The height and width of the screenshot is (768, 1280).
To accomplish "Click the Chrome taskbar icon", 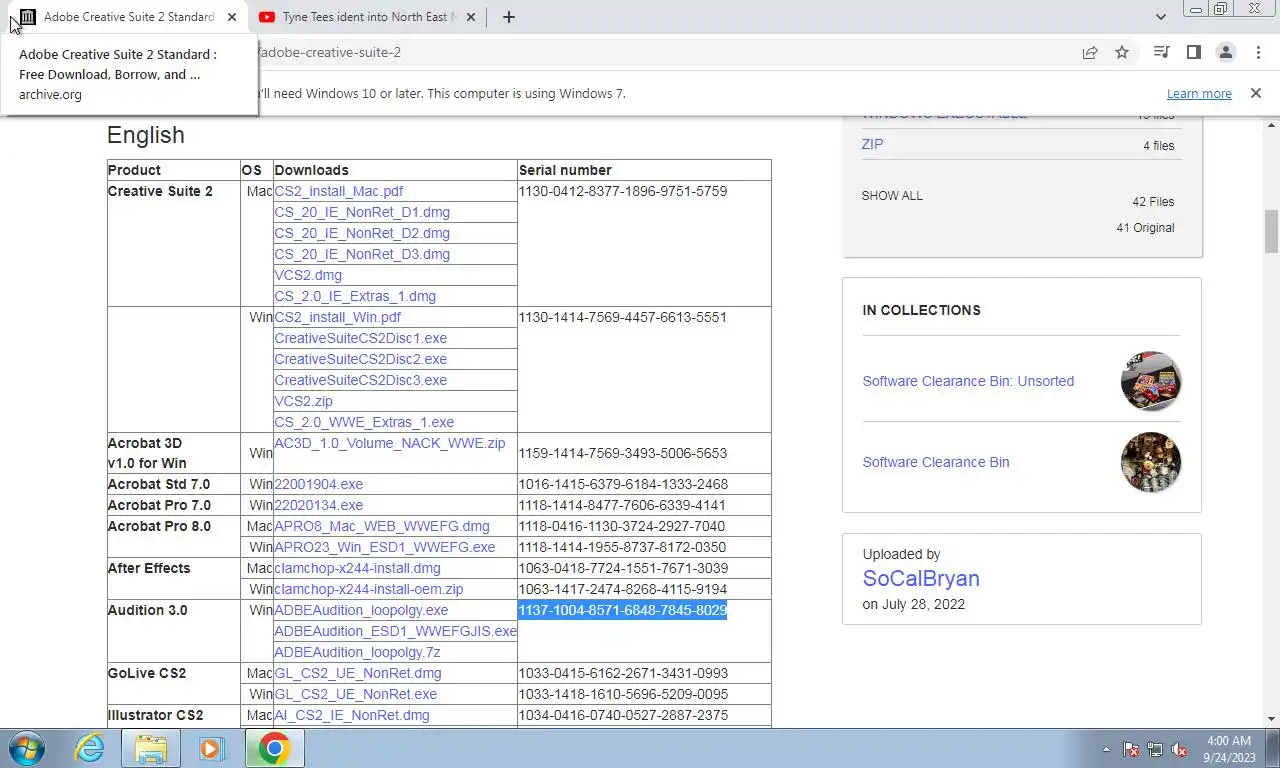I will coord(274,748).
